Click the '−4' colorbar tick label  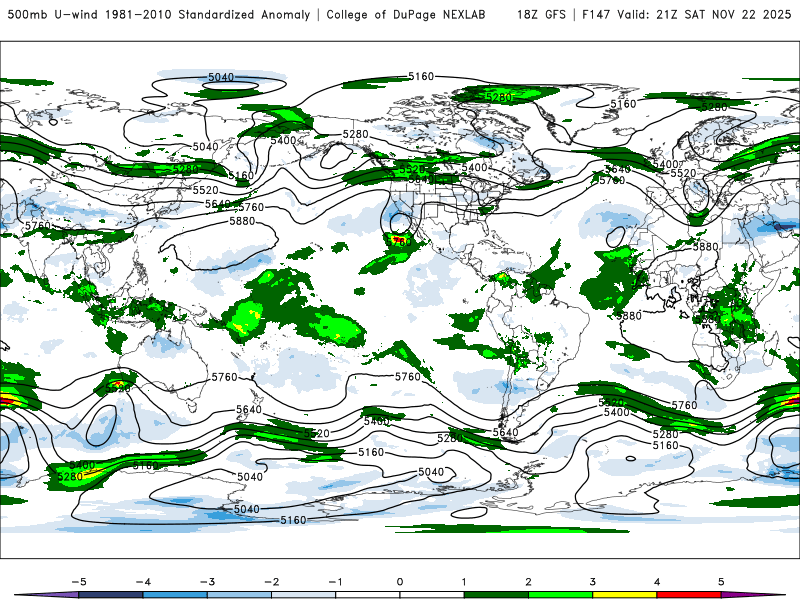click(143, 582)
